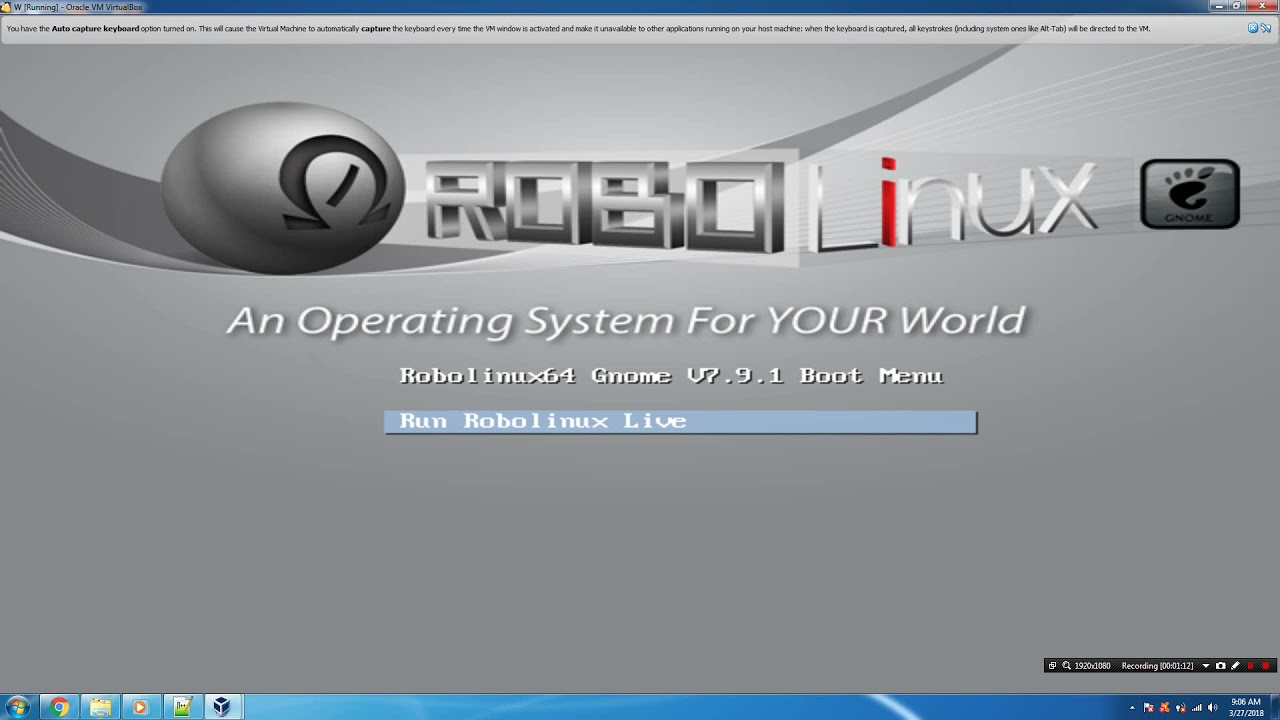Click the recorder fullscreen-mode icon

(1052, 666)
